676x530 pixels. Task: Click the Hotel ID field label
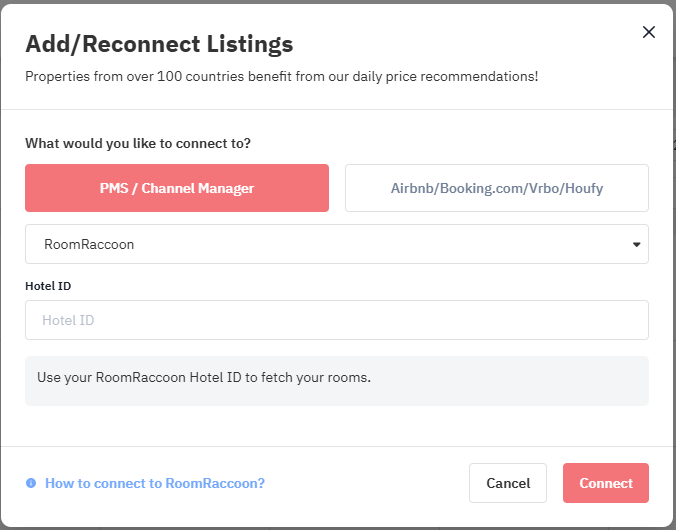coord(48,286)
